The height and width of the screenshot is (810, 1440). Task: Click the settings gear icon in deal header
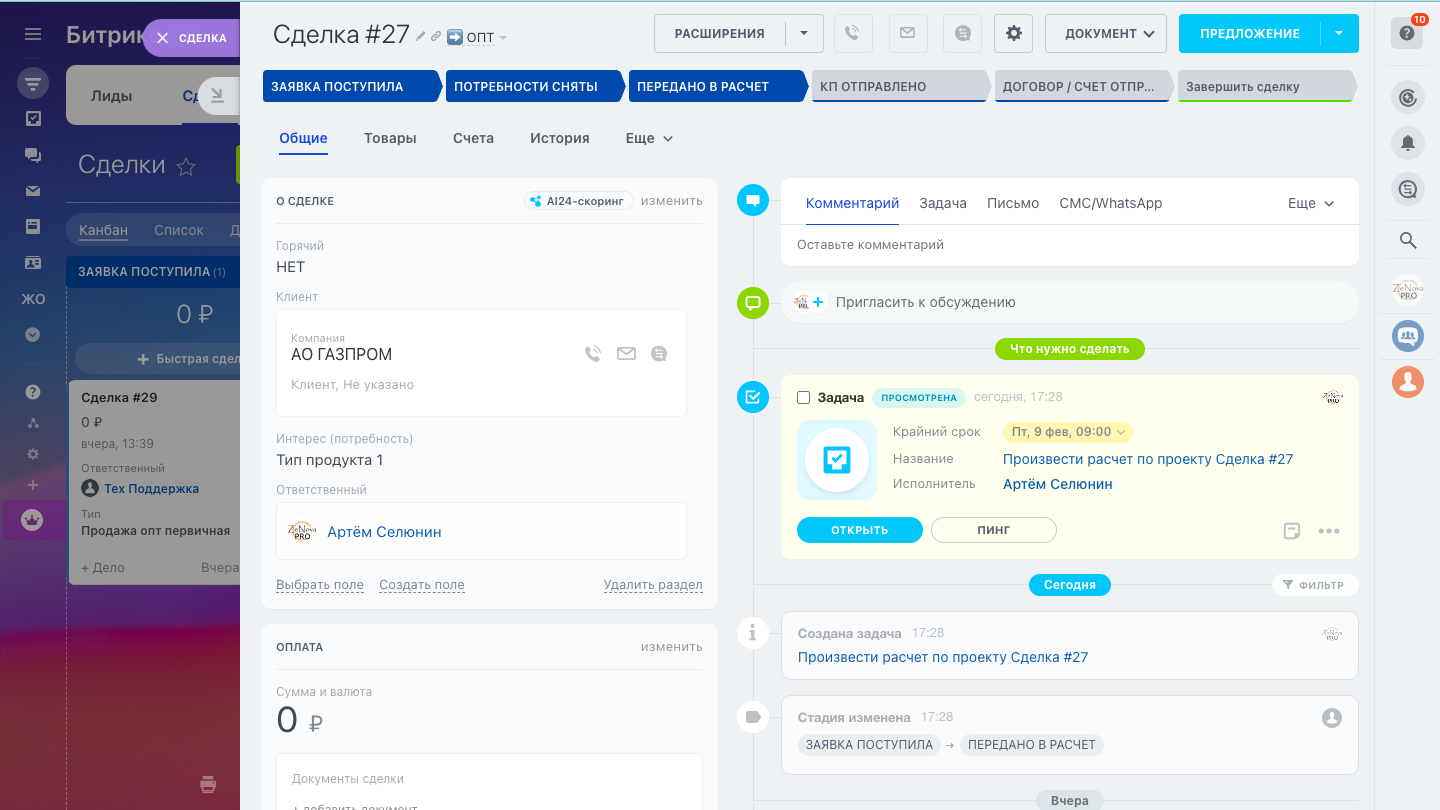1013,33
